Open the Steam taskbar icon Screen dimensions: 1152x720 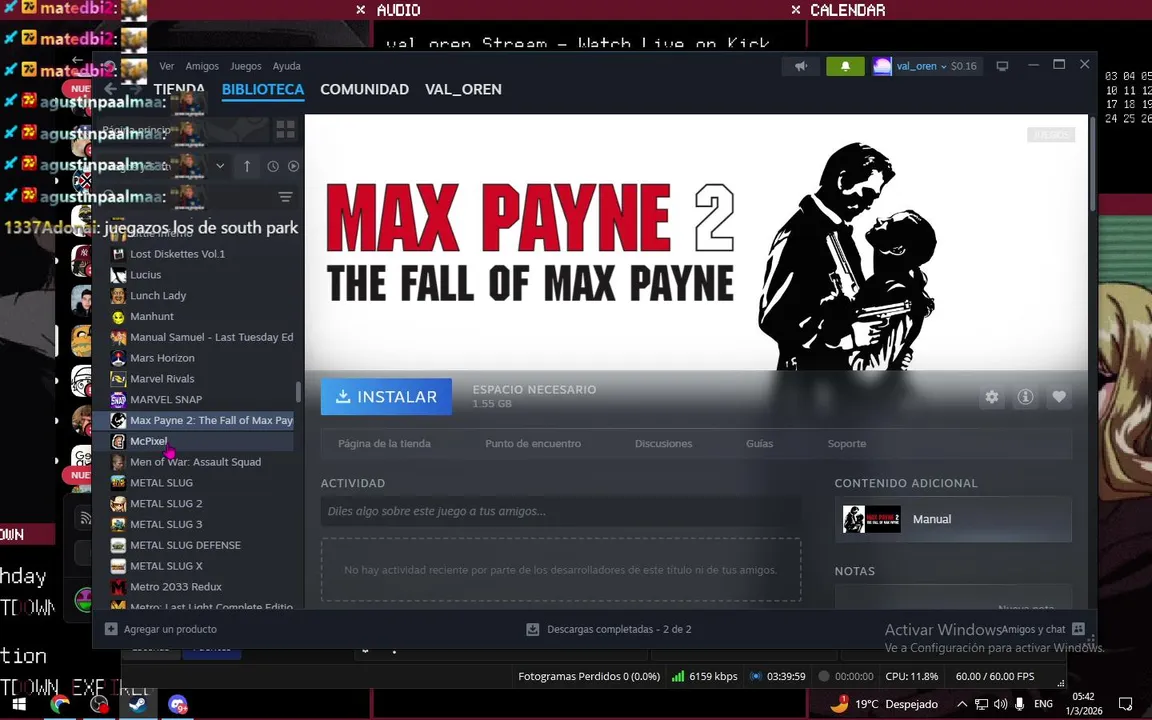[x=137, y=704]
